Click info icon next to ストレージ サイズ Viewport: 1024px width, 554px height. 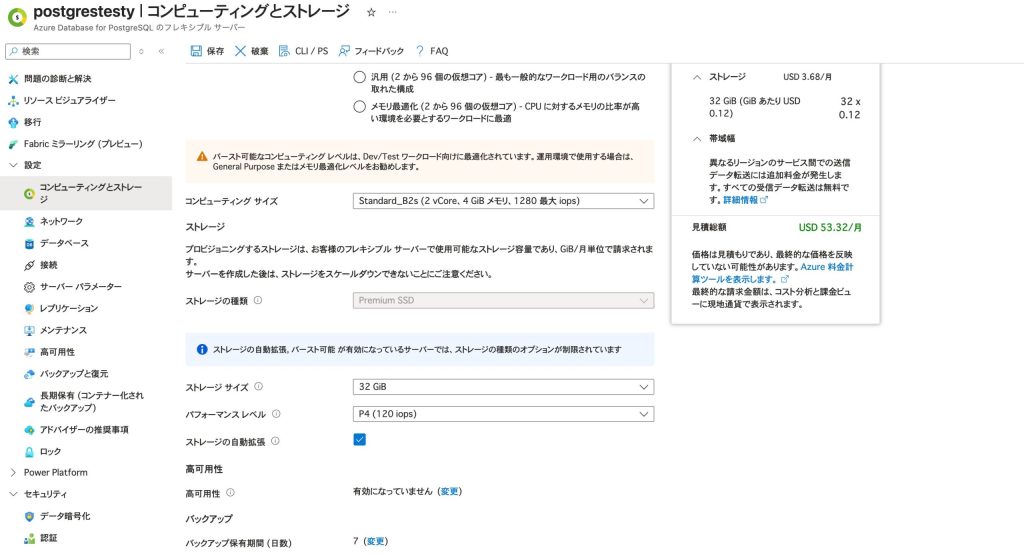(258, 387)
